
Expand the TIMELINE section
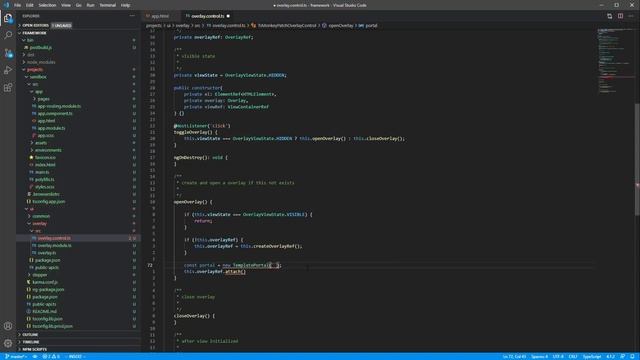coord(31,342)
